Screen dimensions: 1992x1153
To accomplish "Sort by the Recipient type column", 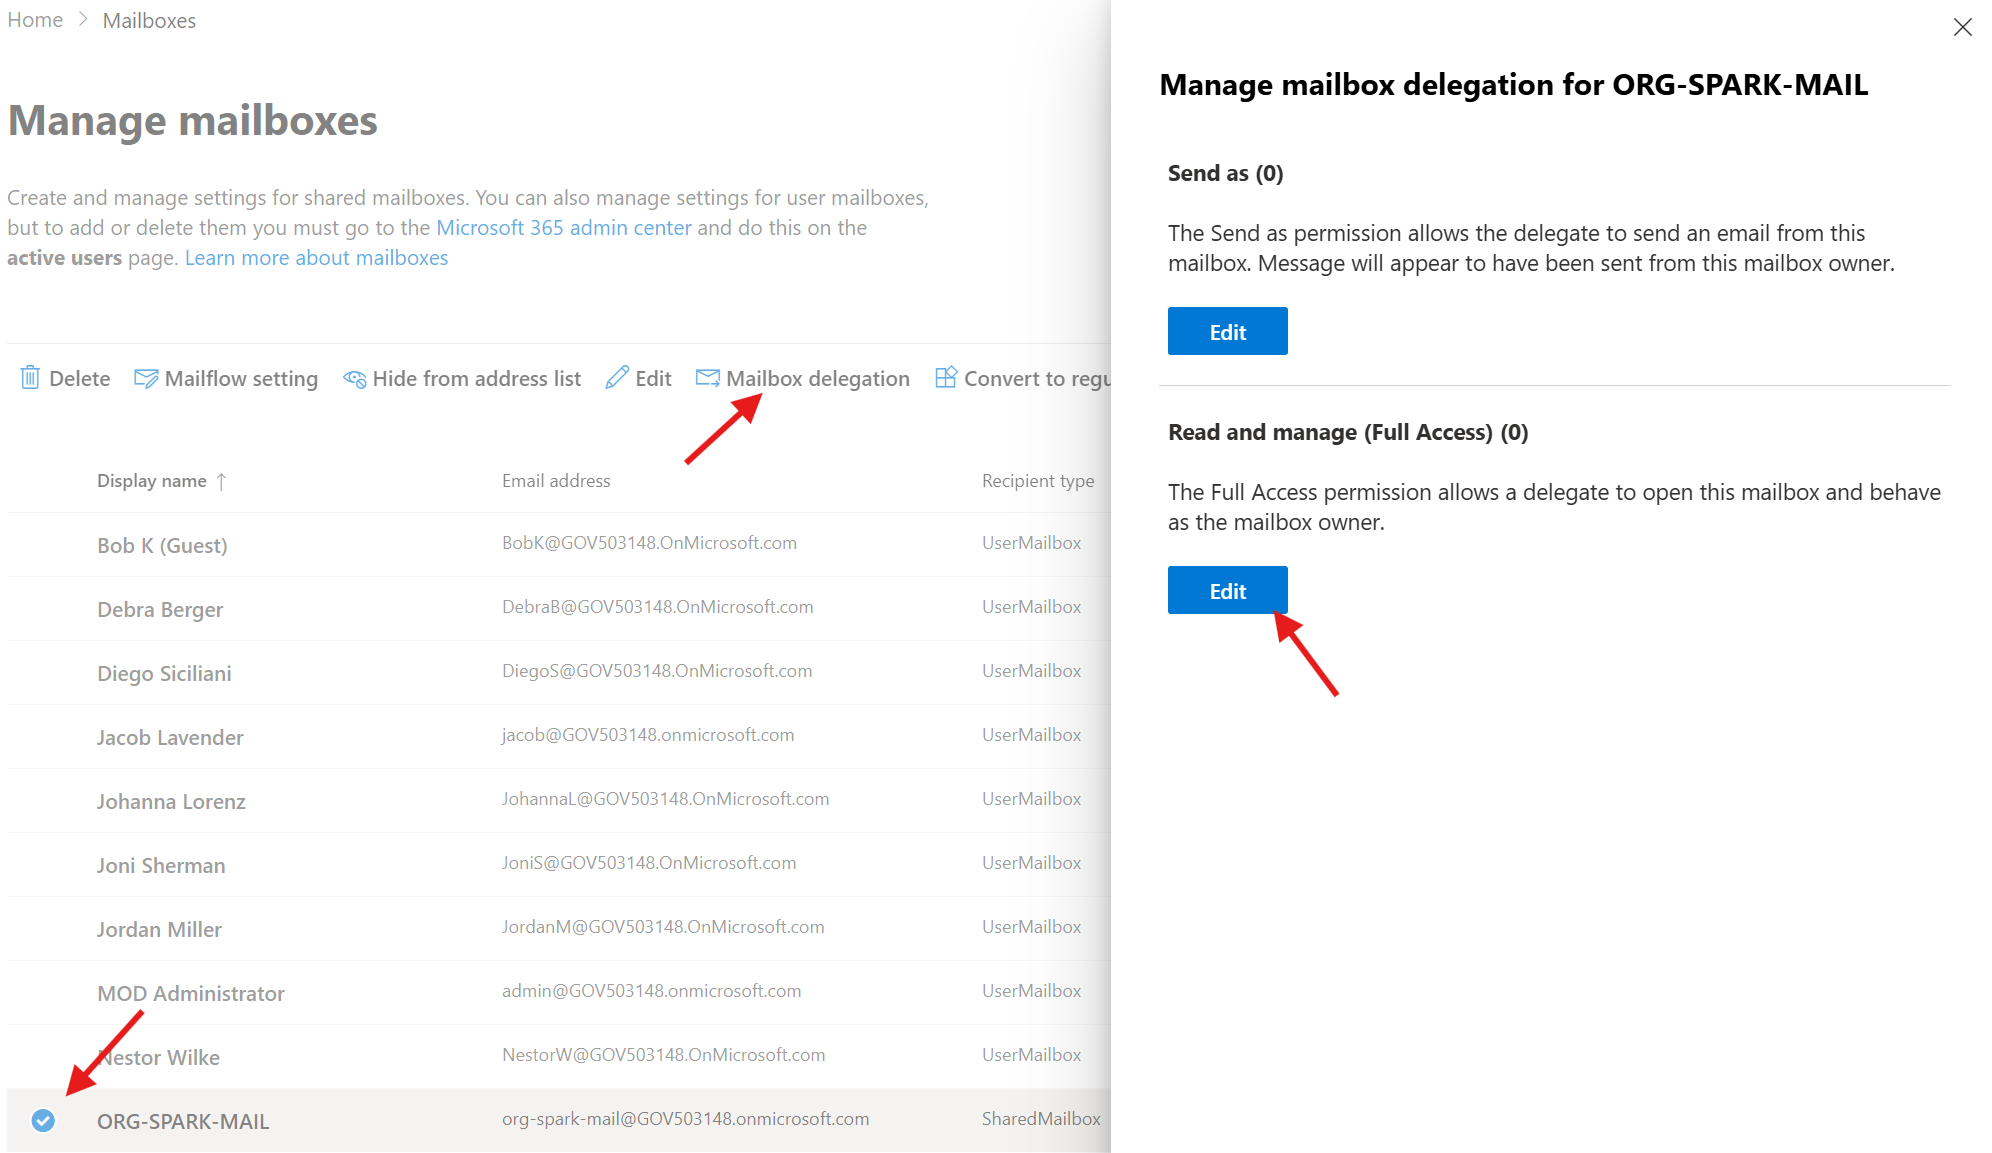I will (x=1037, y=481).
